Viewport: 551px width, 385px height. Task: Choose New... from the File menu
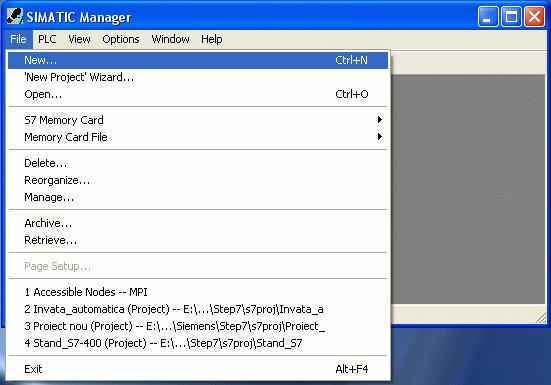pos(198,60)
